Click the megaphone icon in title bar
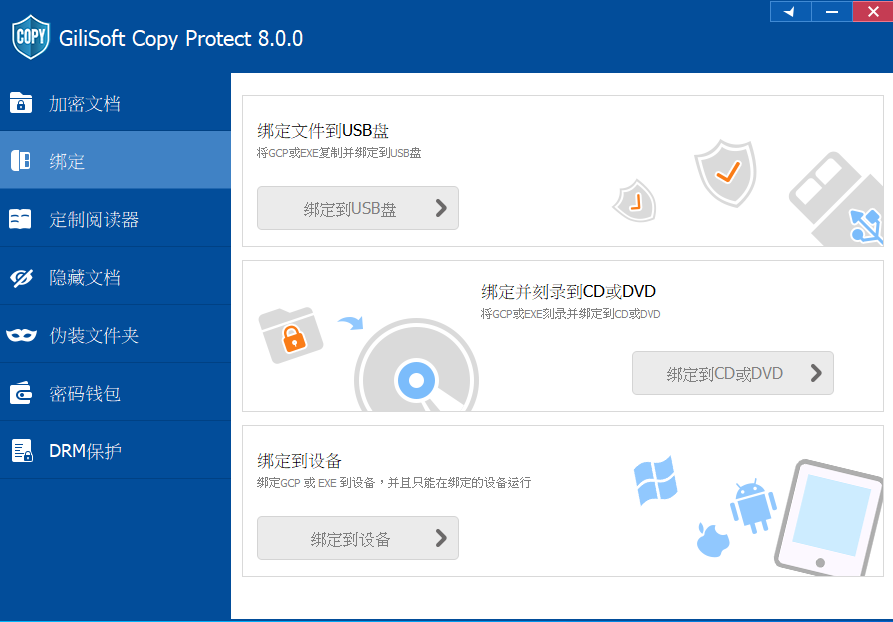 (x=790, y=11)
